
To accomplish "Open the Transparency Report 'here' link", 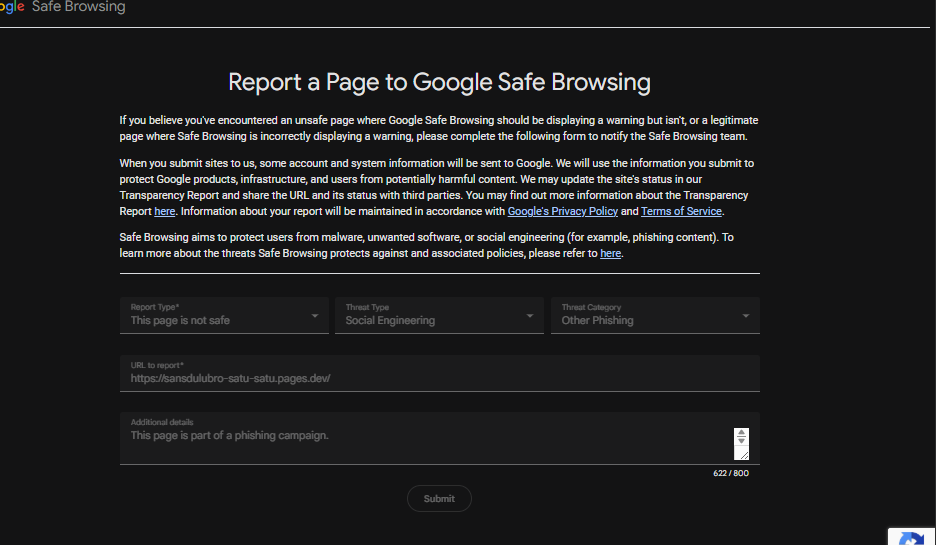I will pos(164,211).
